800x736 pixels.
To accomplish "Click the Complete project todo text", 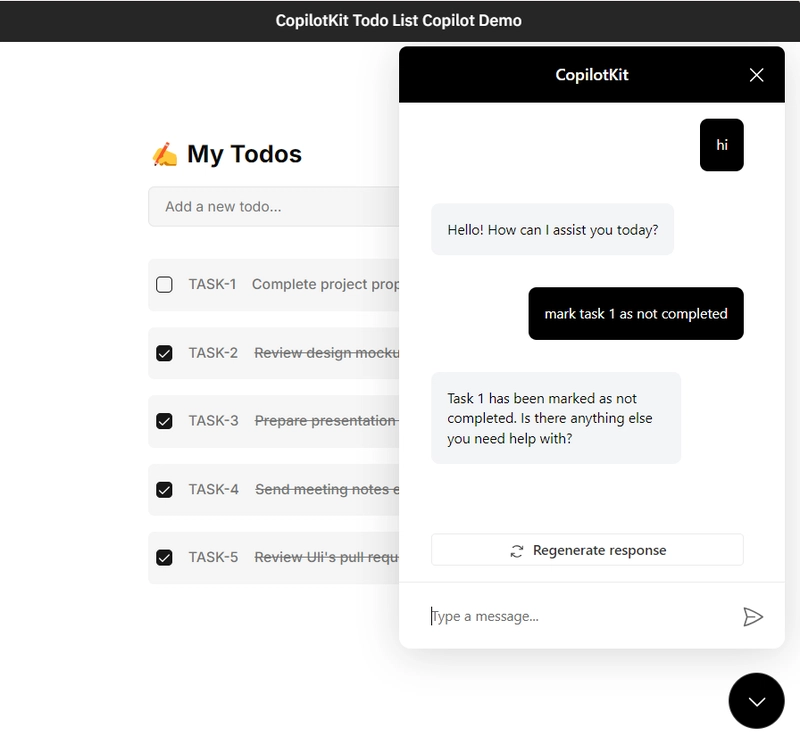I will click(x=325, y=285).
